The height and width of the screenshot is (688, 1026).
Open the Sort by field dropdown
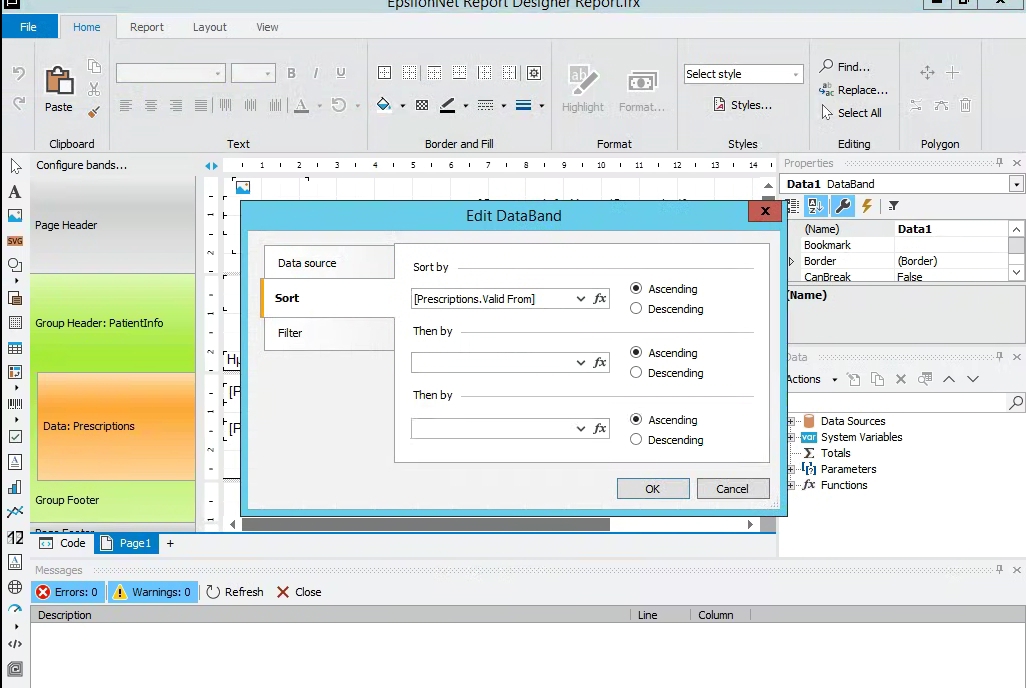581,299
